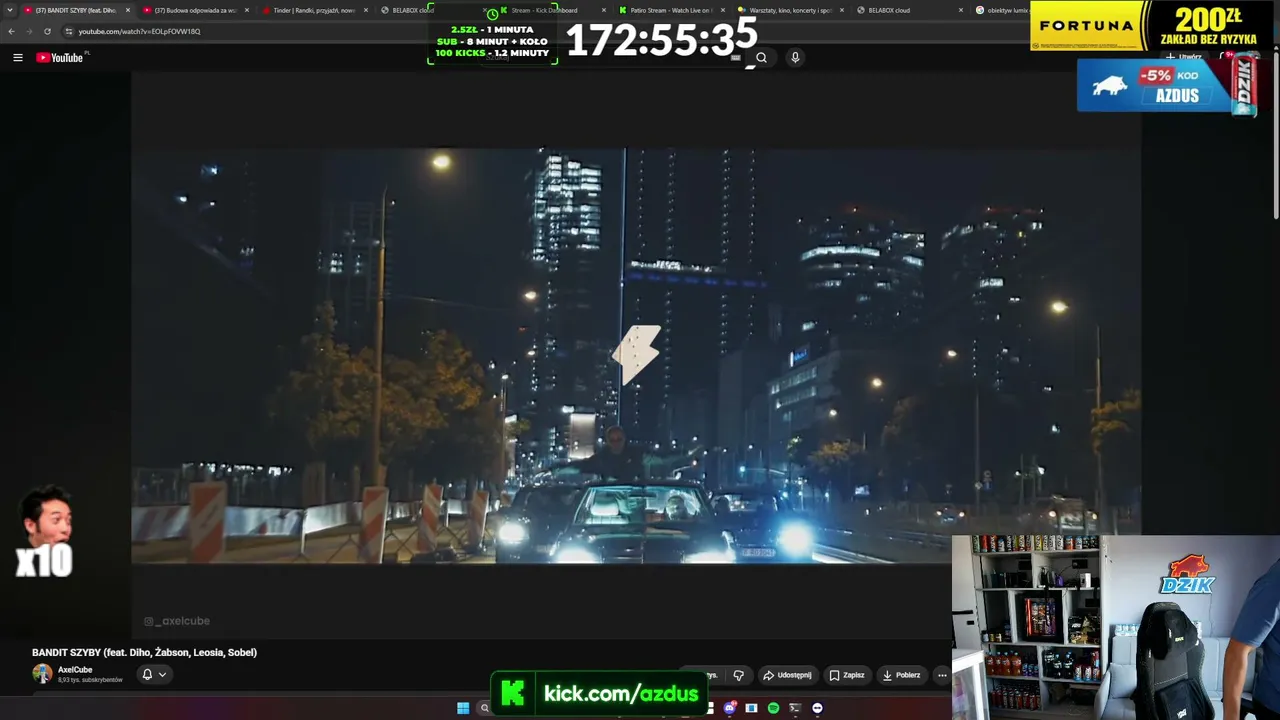The height and width of the screenshot is (720, 1280).
Task: Click the YouTube video player area
Action: pos(636,355)
